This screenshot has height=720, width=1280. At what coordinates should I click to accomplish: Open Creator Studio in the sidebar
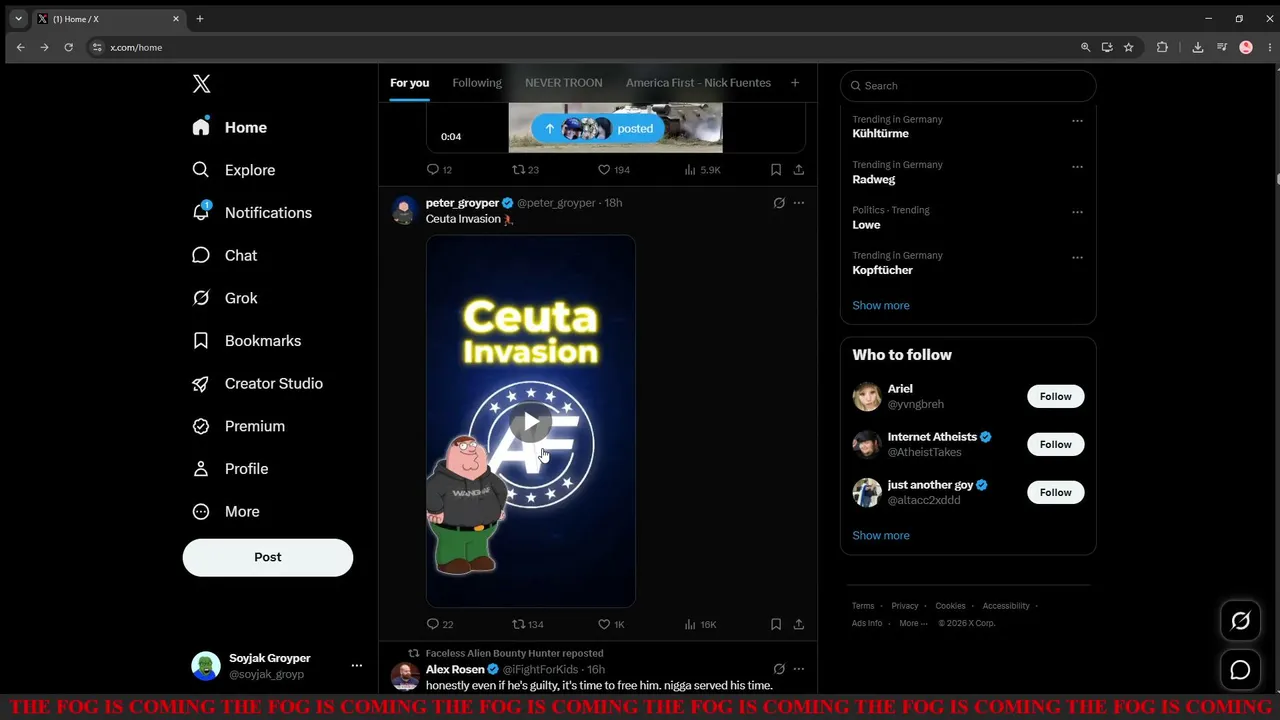coord(258,383)
